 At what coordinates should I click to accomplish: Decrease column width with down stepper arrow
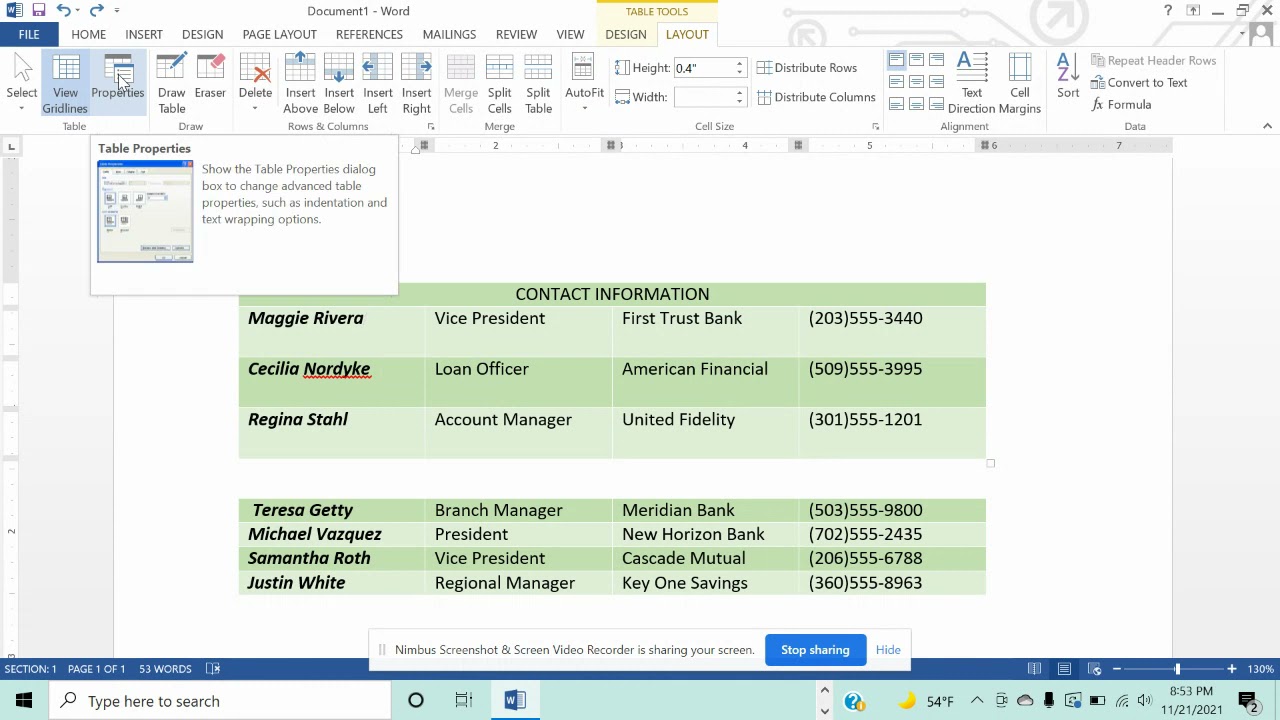pos(740,101)
